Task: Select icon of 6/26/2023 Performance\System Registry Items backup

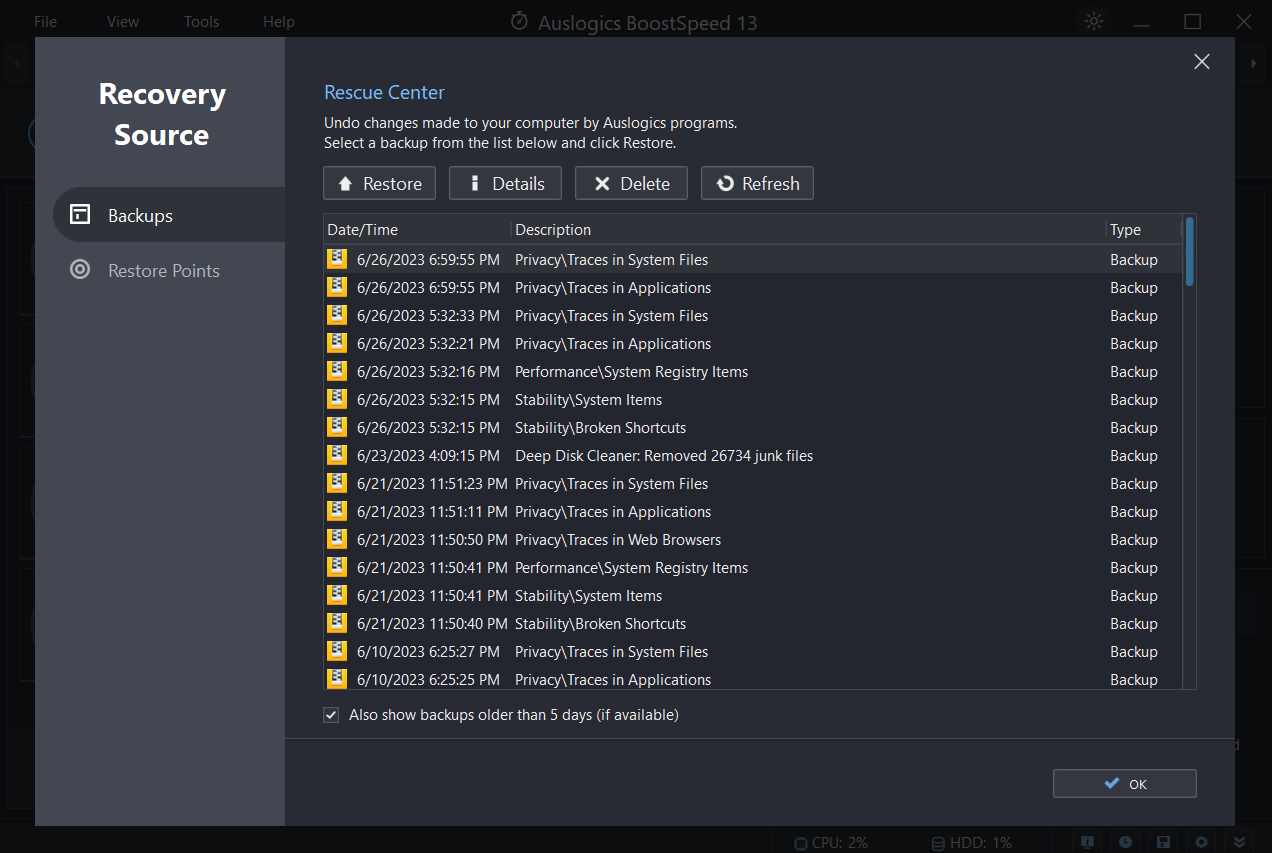Action: 336,371
